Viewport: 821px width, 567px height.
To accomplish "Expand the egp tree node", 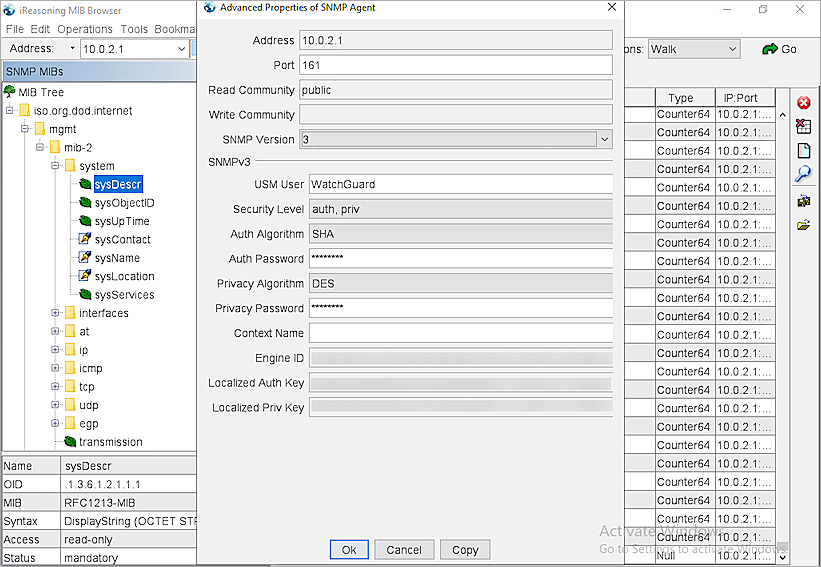I will point(55,423).
